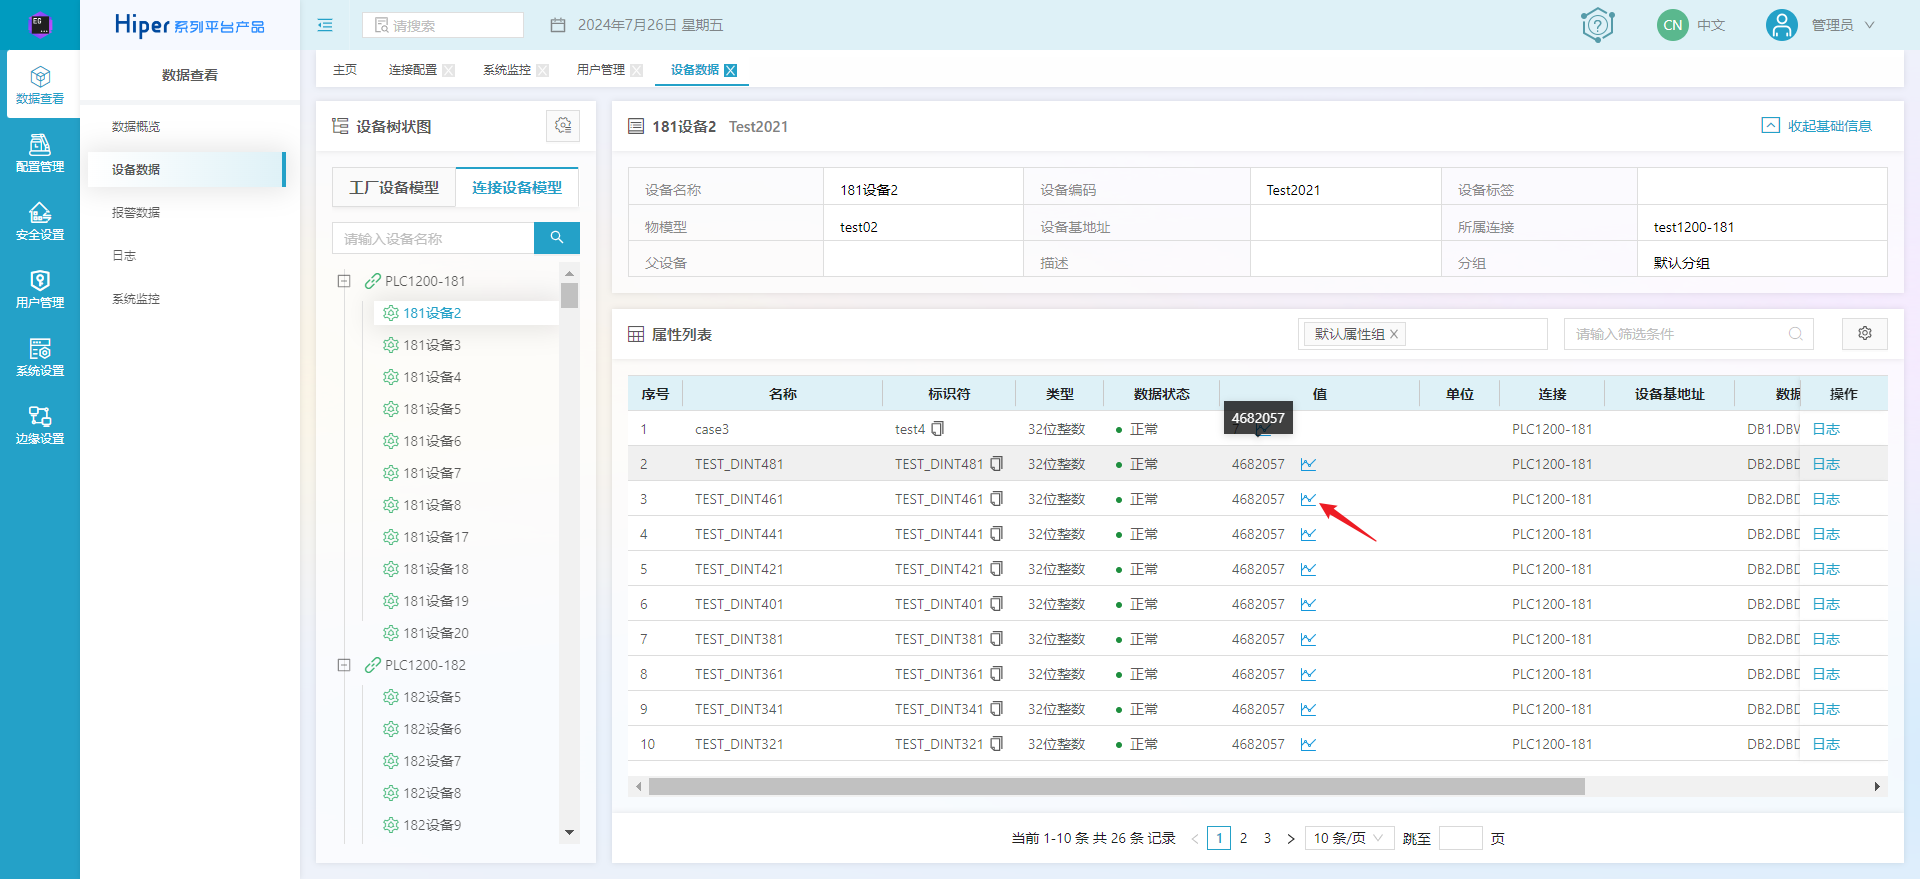Click the device tree scroll down arrow
This screenshot has height=879, width=1920.
tap(569, 832)
